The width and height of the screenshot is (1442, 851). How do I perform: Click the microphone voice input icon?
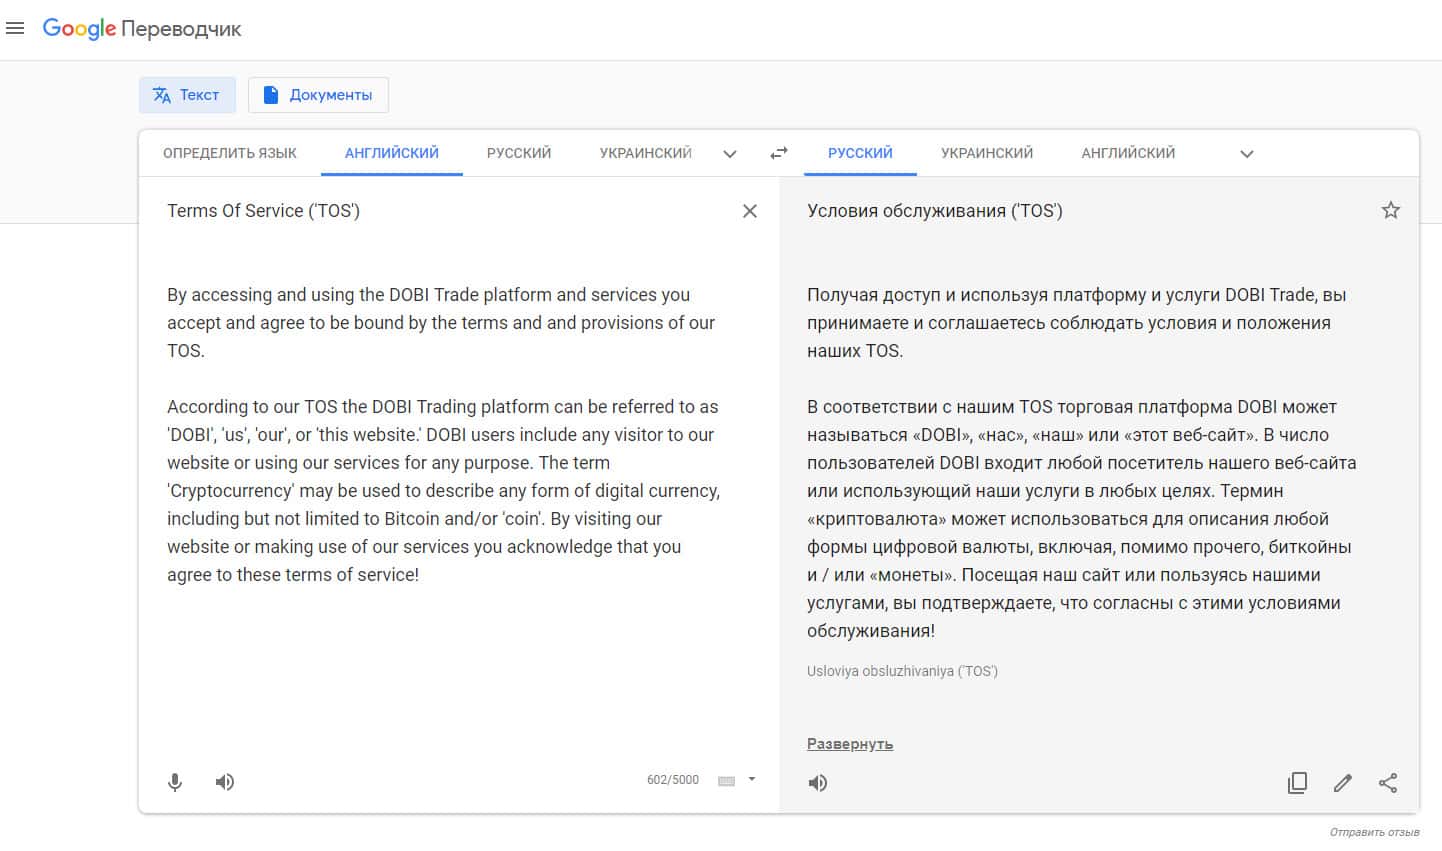coord(175,782)
